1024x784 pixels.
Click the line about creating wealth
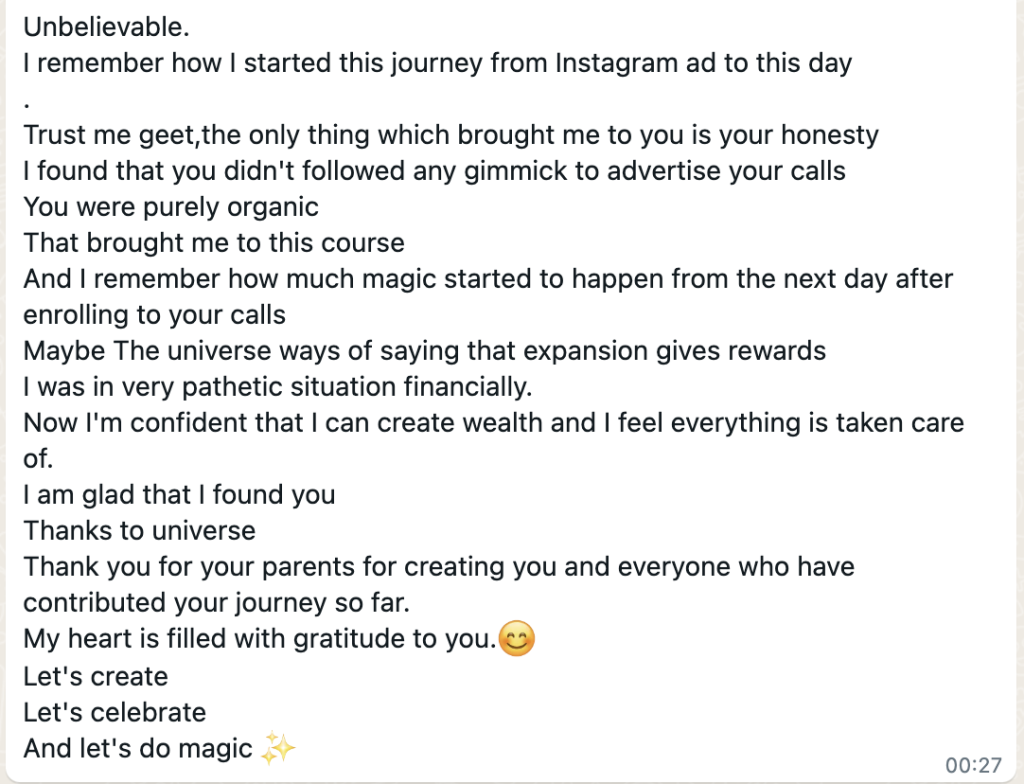(x=493, y=423)
